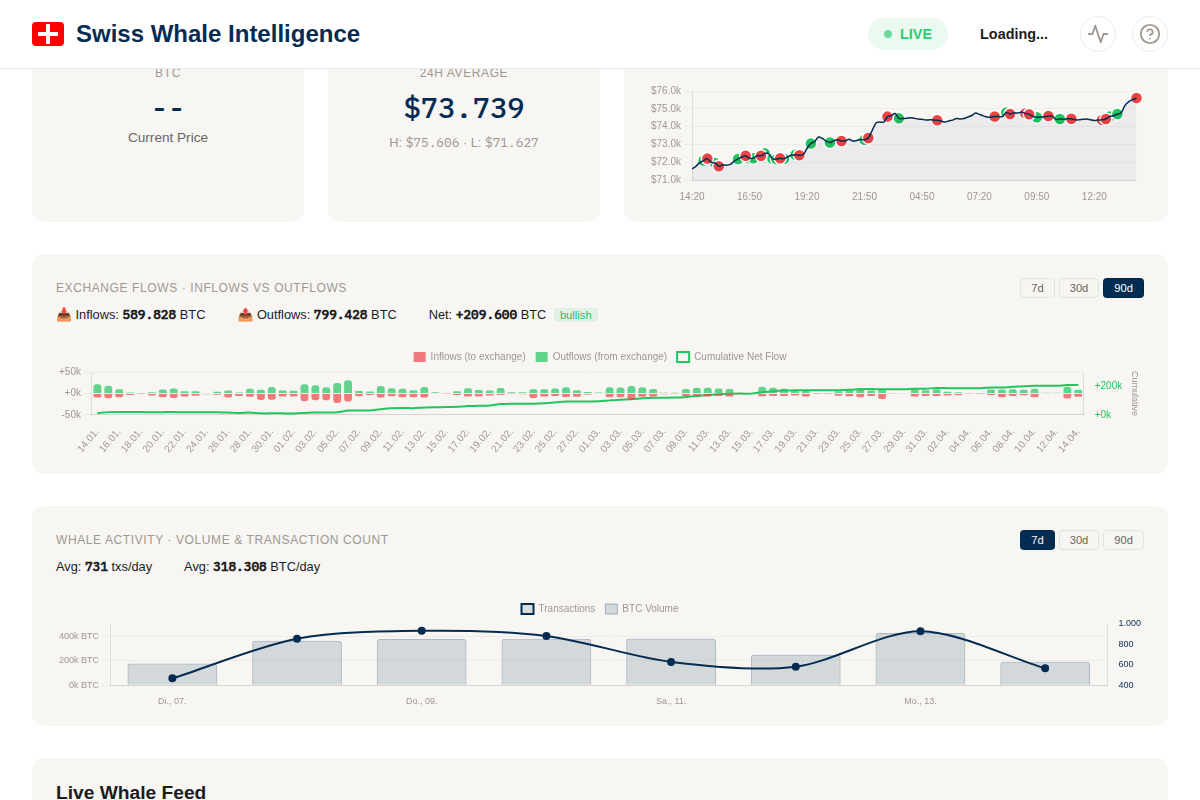
Task: Click the Swiss flag logo in the header
Action: 48,33
